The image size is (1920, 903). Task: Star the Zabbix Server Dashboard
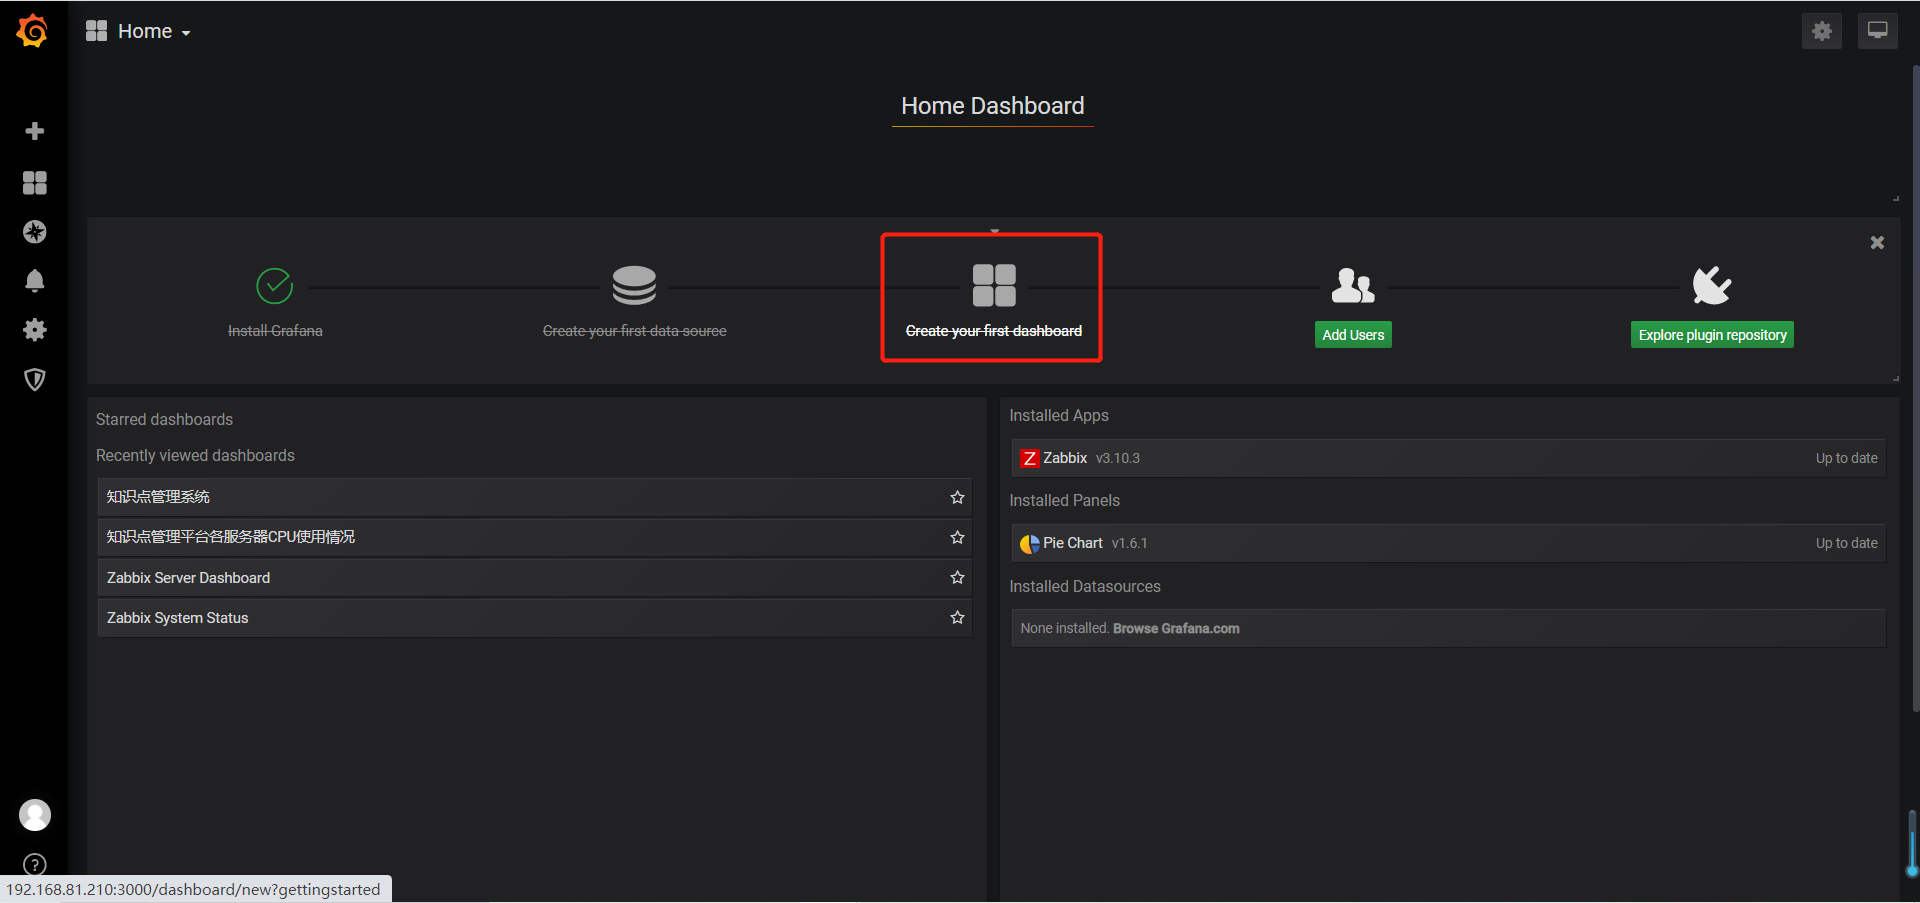point(956,577)
